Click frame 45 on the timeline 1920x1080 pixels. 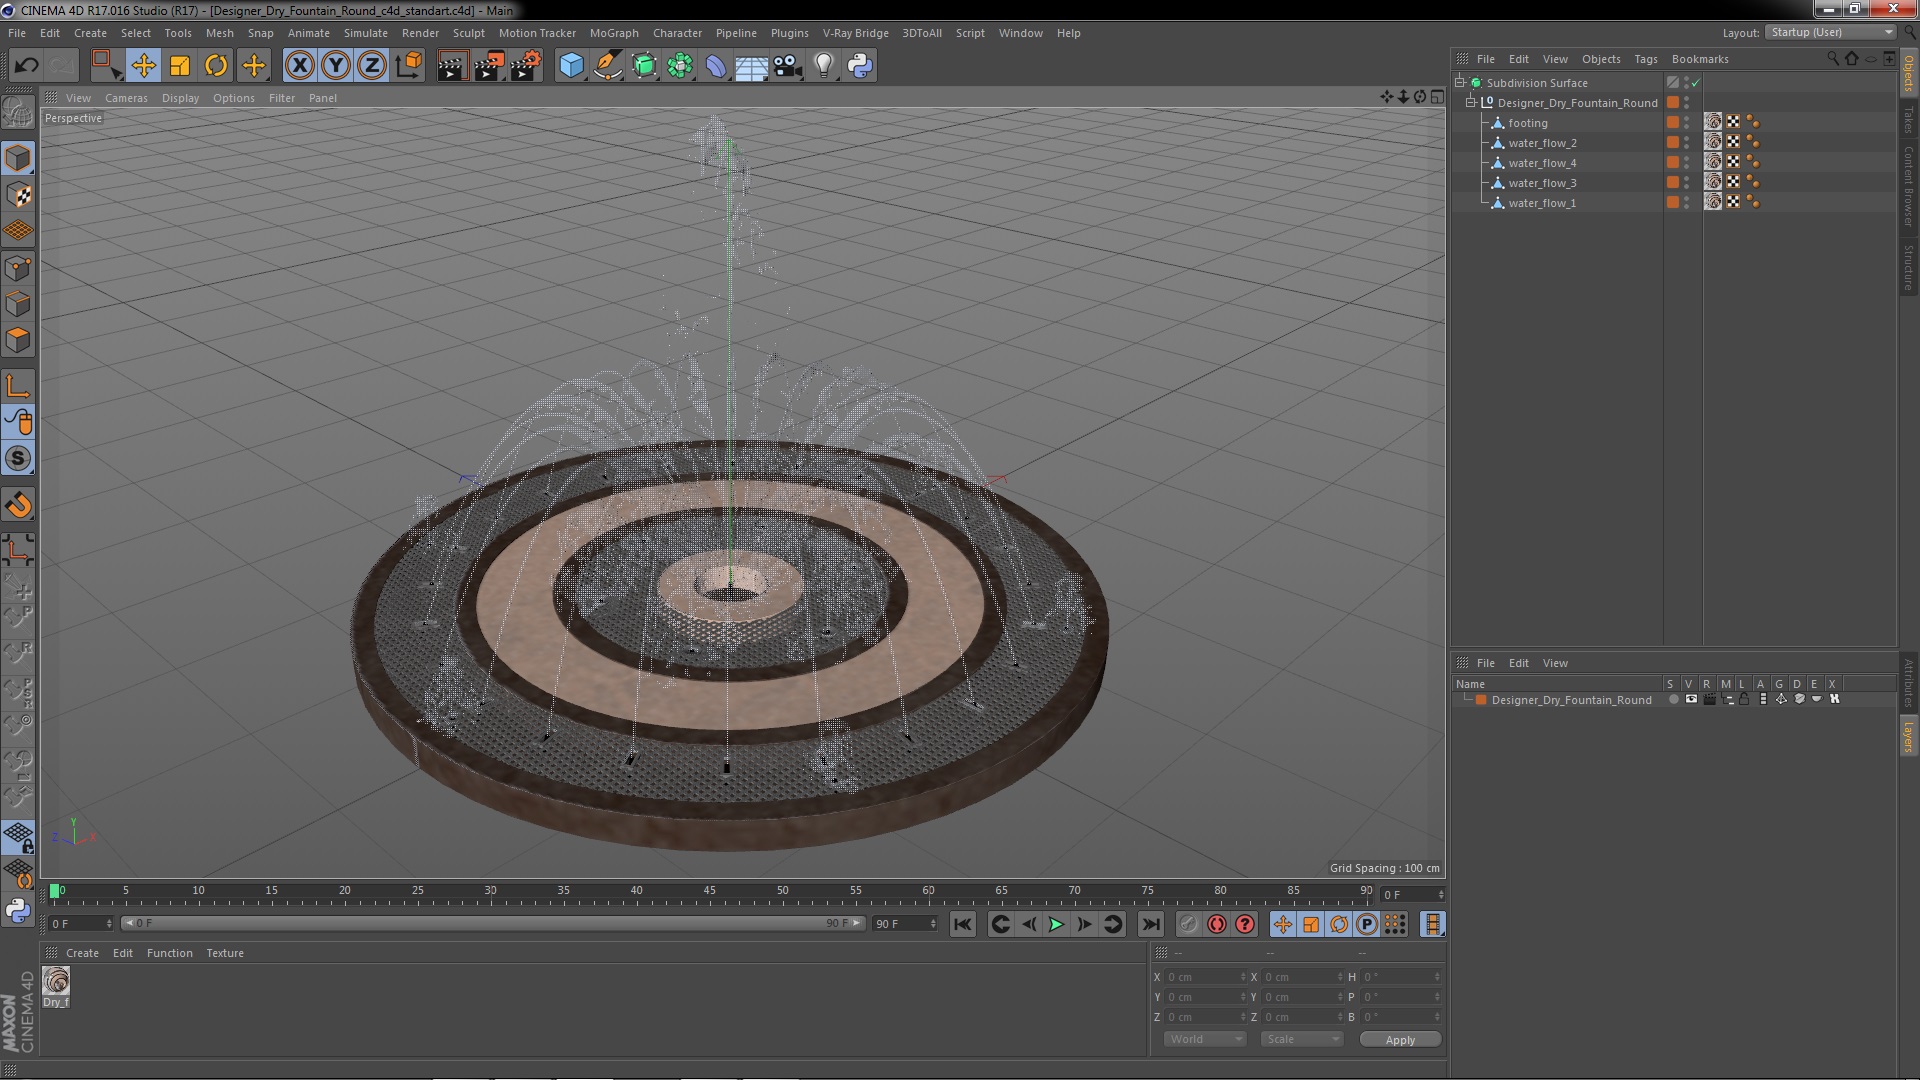(x=709, y=891)
